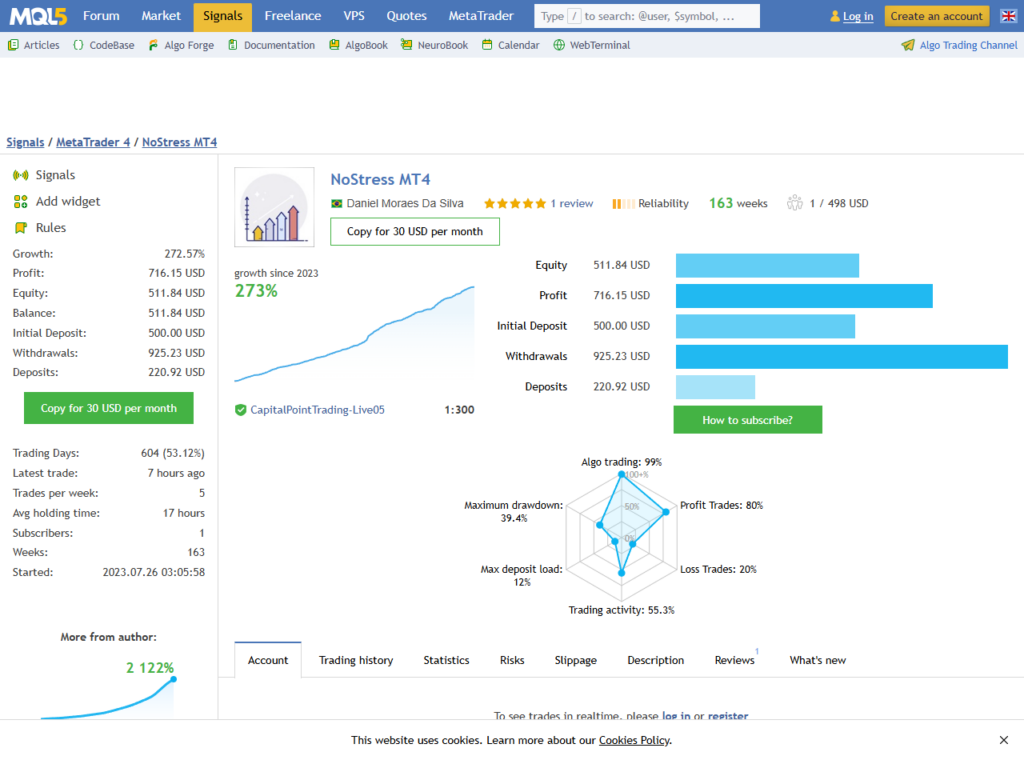The image size is (1024, 760).
Task: View the Slippage tab
Action: (575, 660)
